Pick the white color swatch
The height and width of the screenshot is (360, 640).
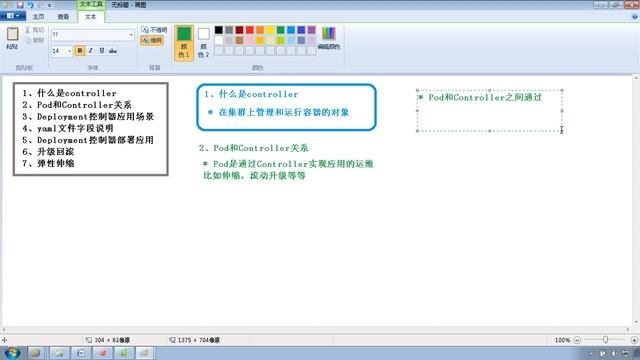[x=219, y=40]
